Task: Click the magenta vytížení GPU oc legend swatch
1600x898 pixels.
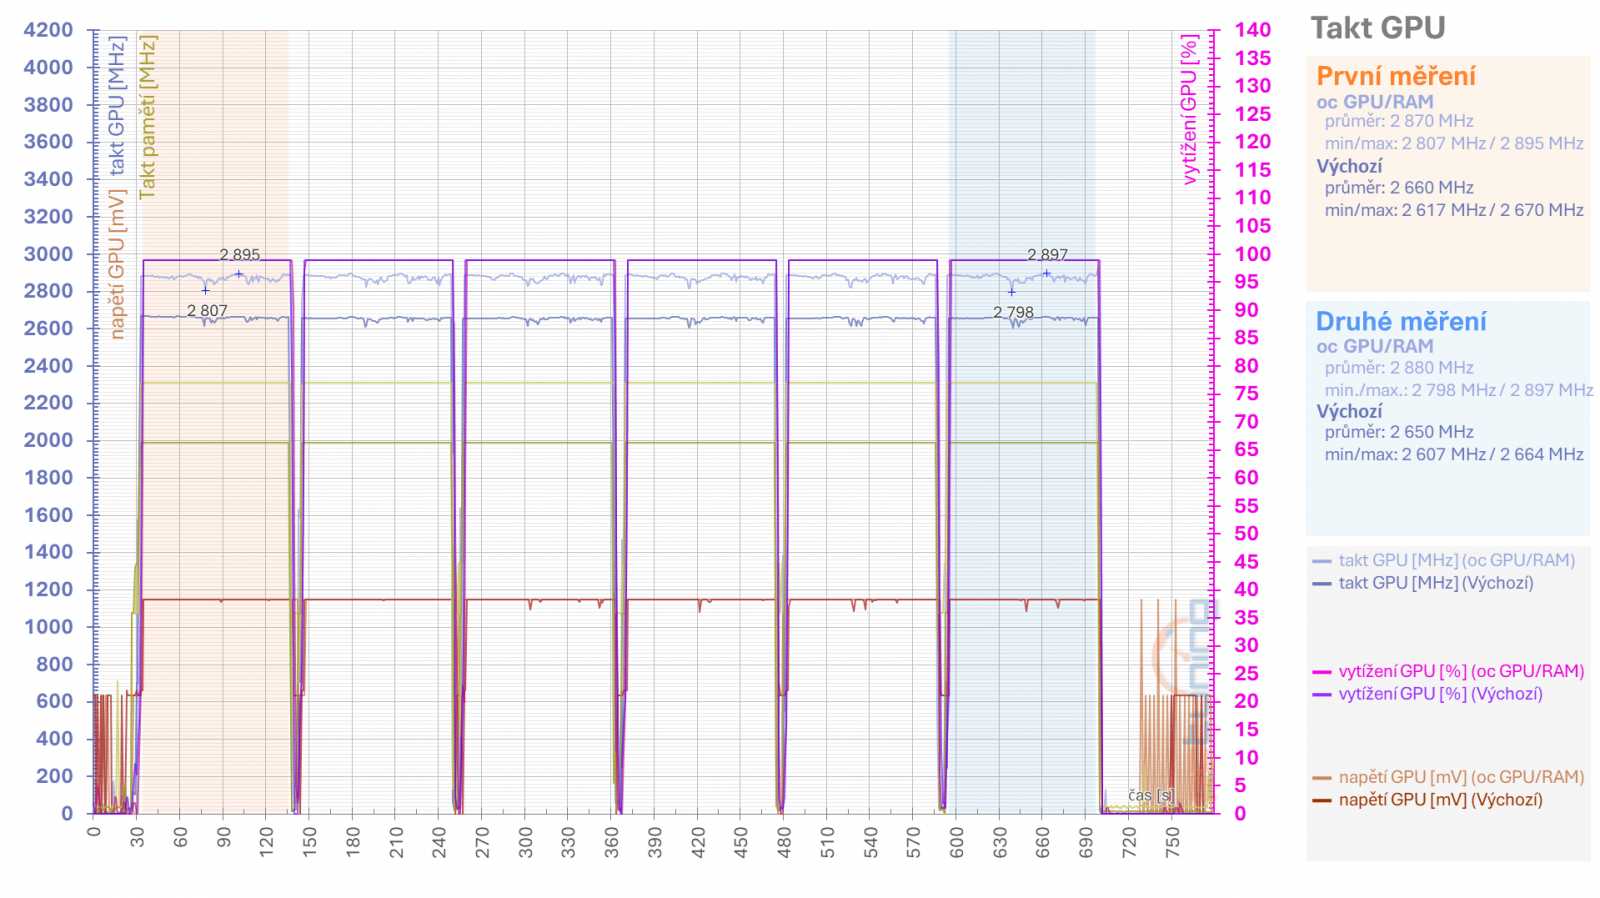Action: point(1322,672)
